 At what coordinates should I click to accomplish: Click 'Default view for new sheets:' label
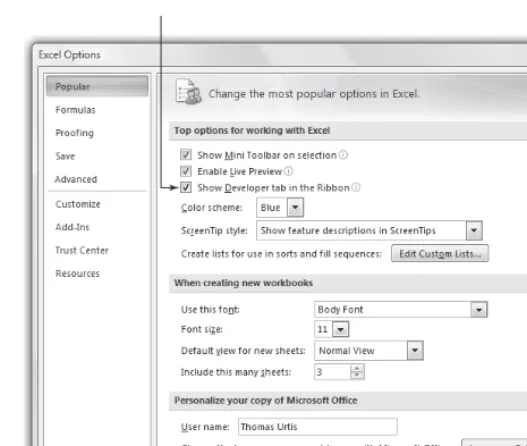coord(243,351)
